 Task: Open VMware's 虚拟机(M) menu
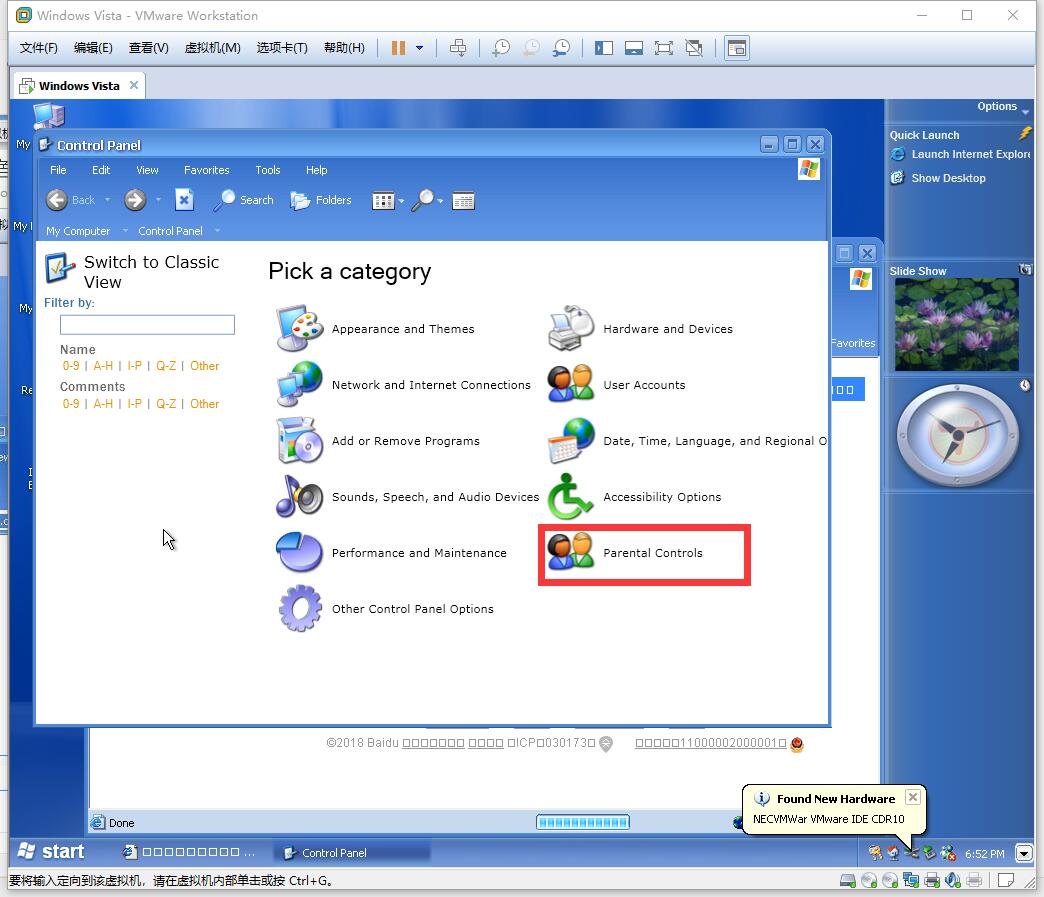(x=212, y=48)
